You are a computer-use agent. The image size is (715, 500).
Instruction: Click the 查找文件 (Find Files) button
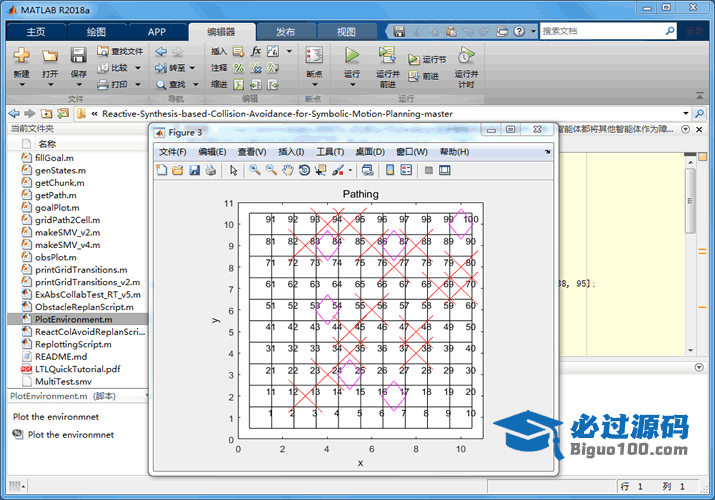[x=120, y=52]
